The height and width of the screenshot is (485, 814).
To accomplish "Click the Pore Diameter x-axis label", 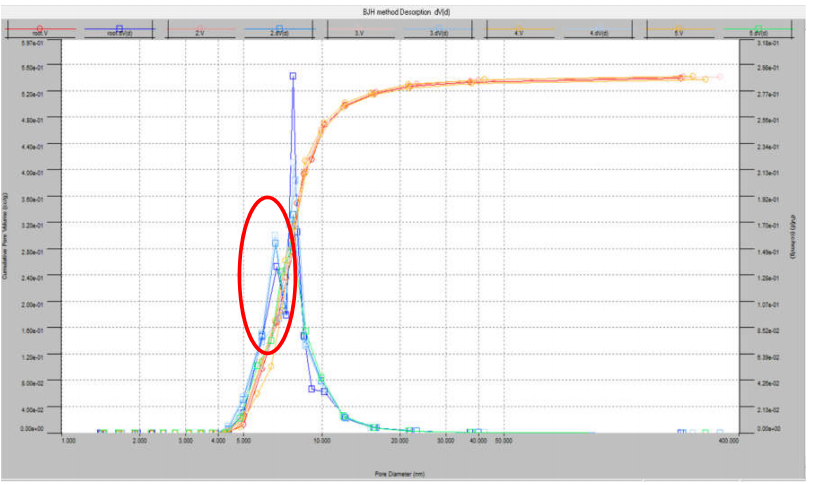I will click(400, 463).
